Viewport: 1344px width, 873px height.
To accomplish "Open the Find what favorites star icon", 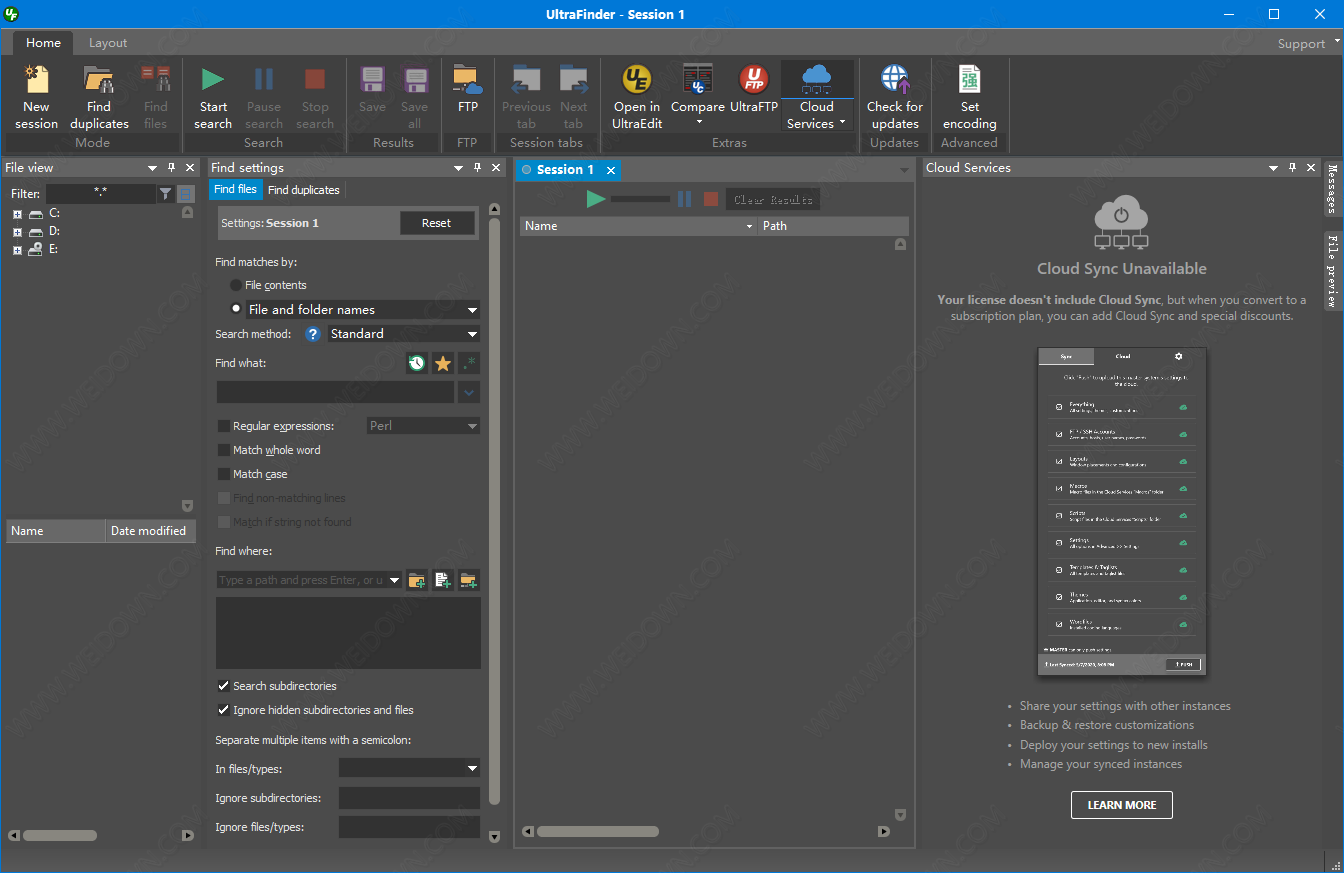I will tap(443, 364).
